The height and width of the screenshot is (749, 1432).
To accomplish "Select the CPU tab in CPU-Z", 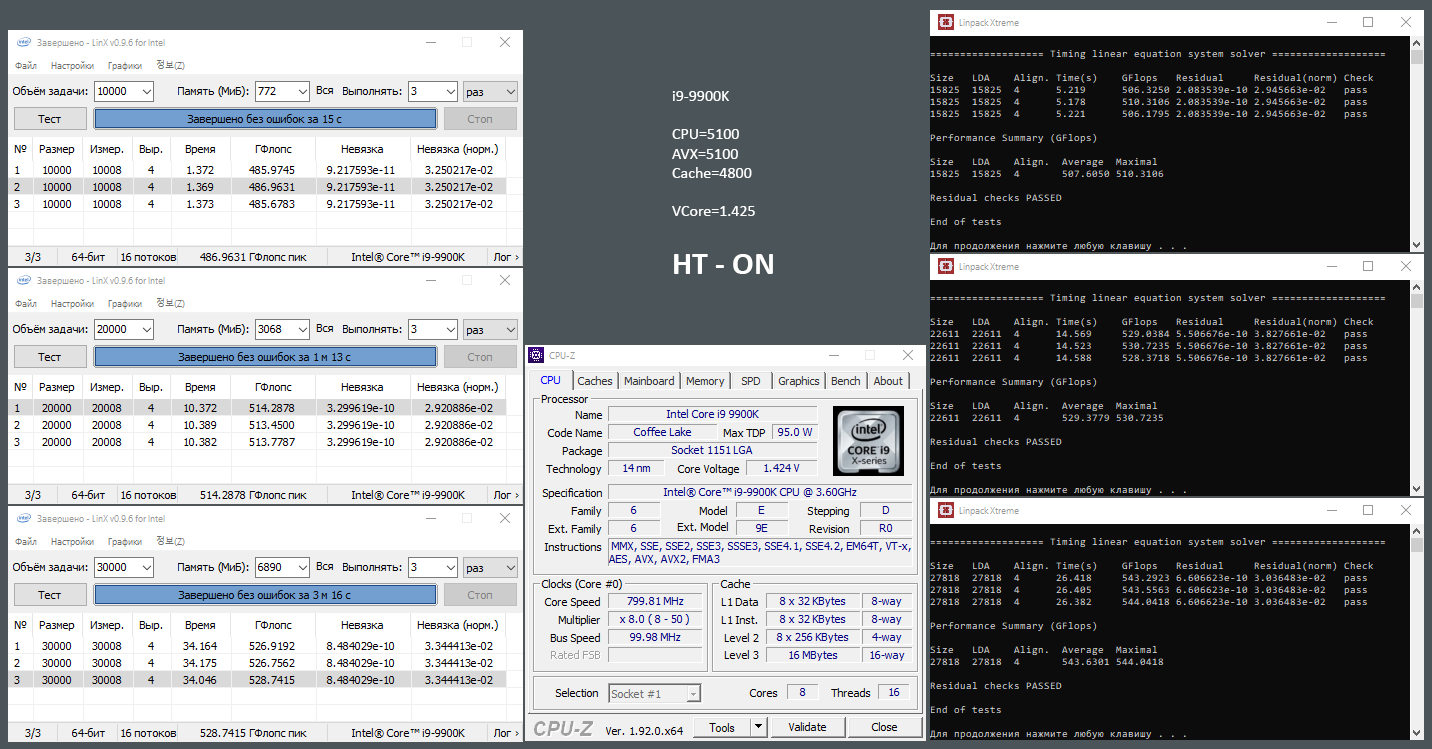I will (550, 380).
